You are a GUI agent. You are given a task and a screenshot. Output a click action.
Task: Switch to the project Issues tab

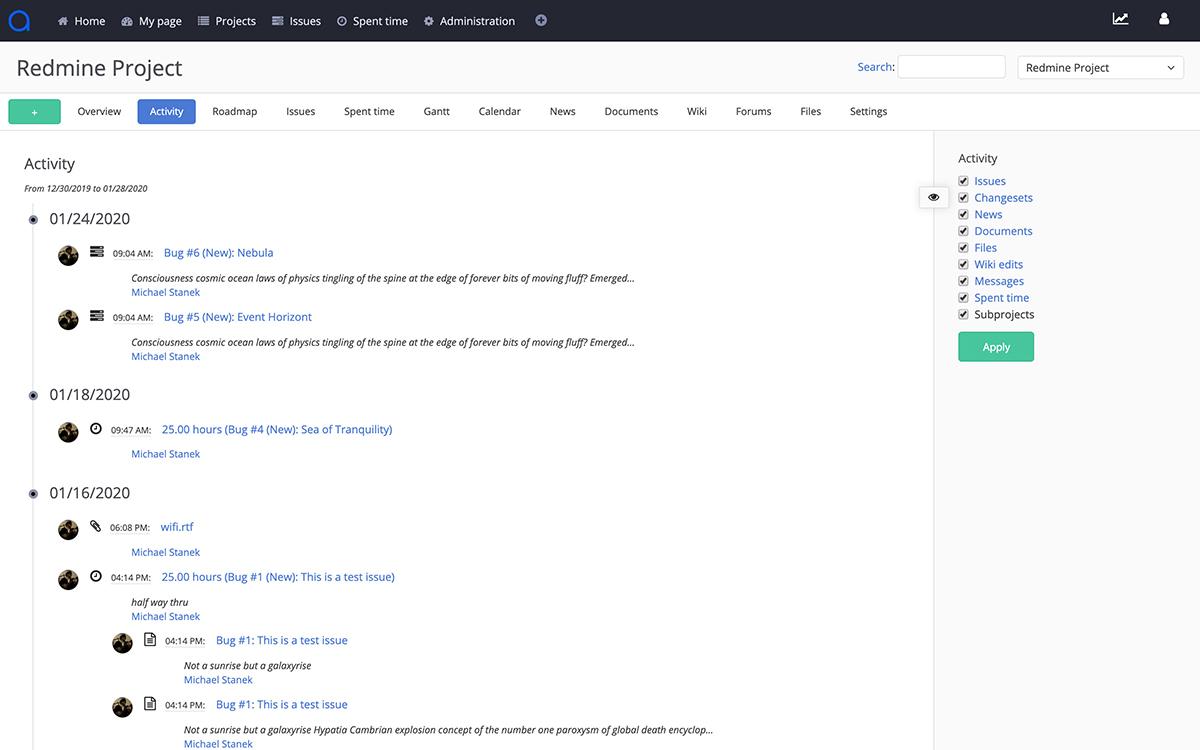(300, 111)
